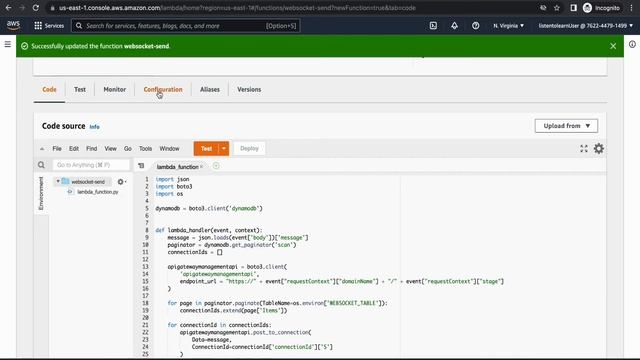Open the Tools menu in editor
The image size is (640, 360).
[x=145, y=149]
